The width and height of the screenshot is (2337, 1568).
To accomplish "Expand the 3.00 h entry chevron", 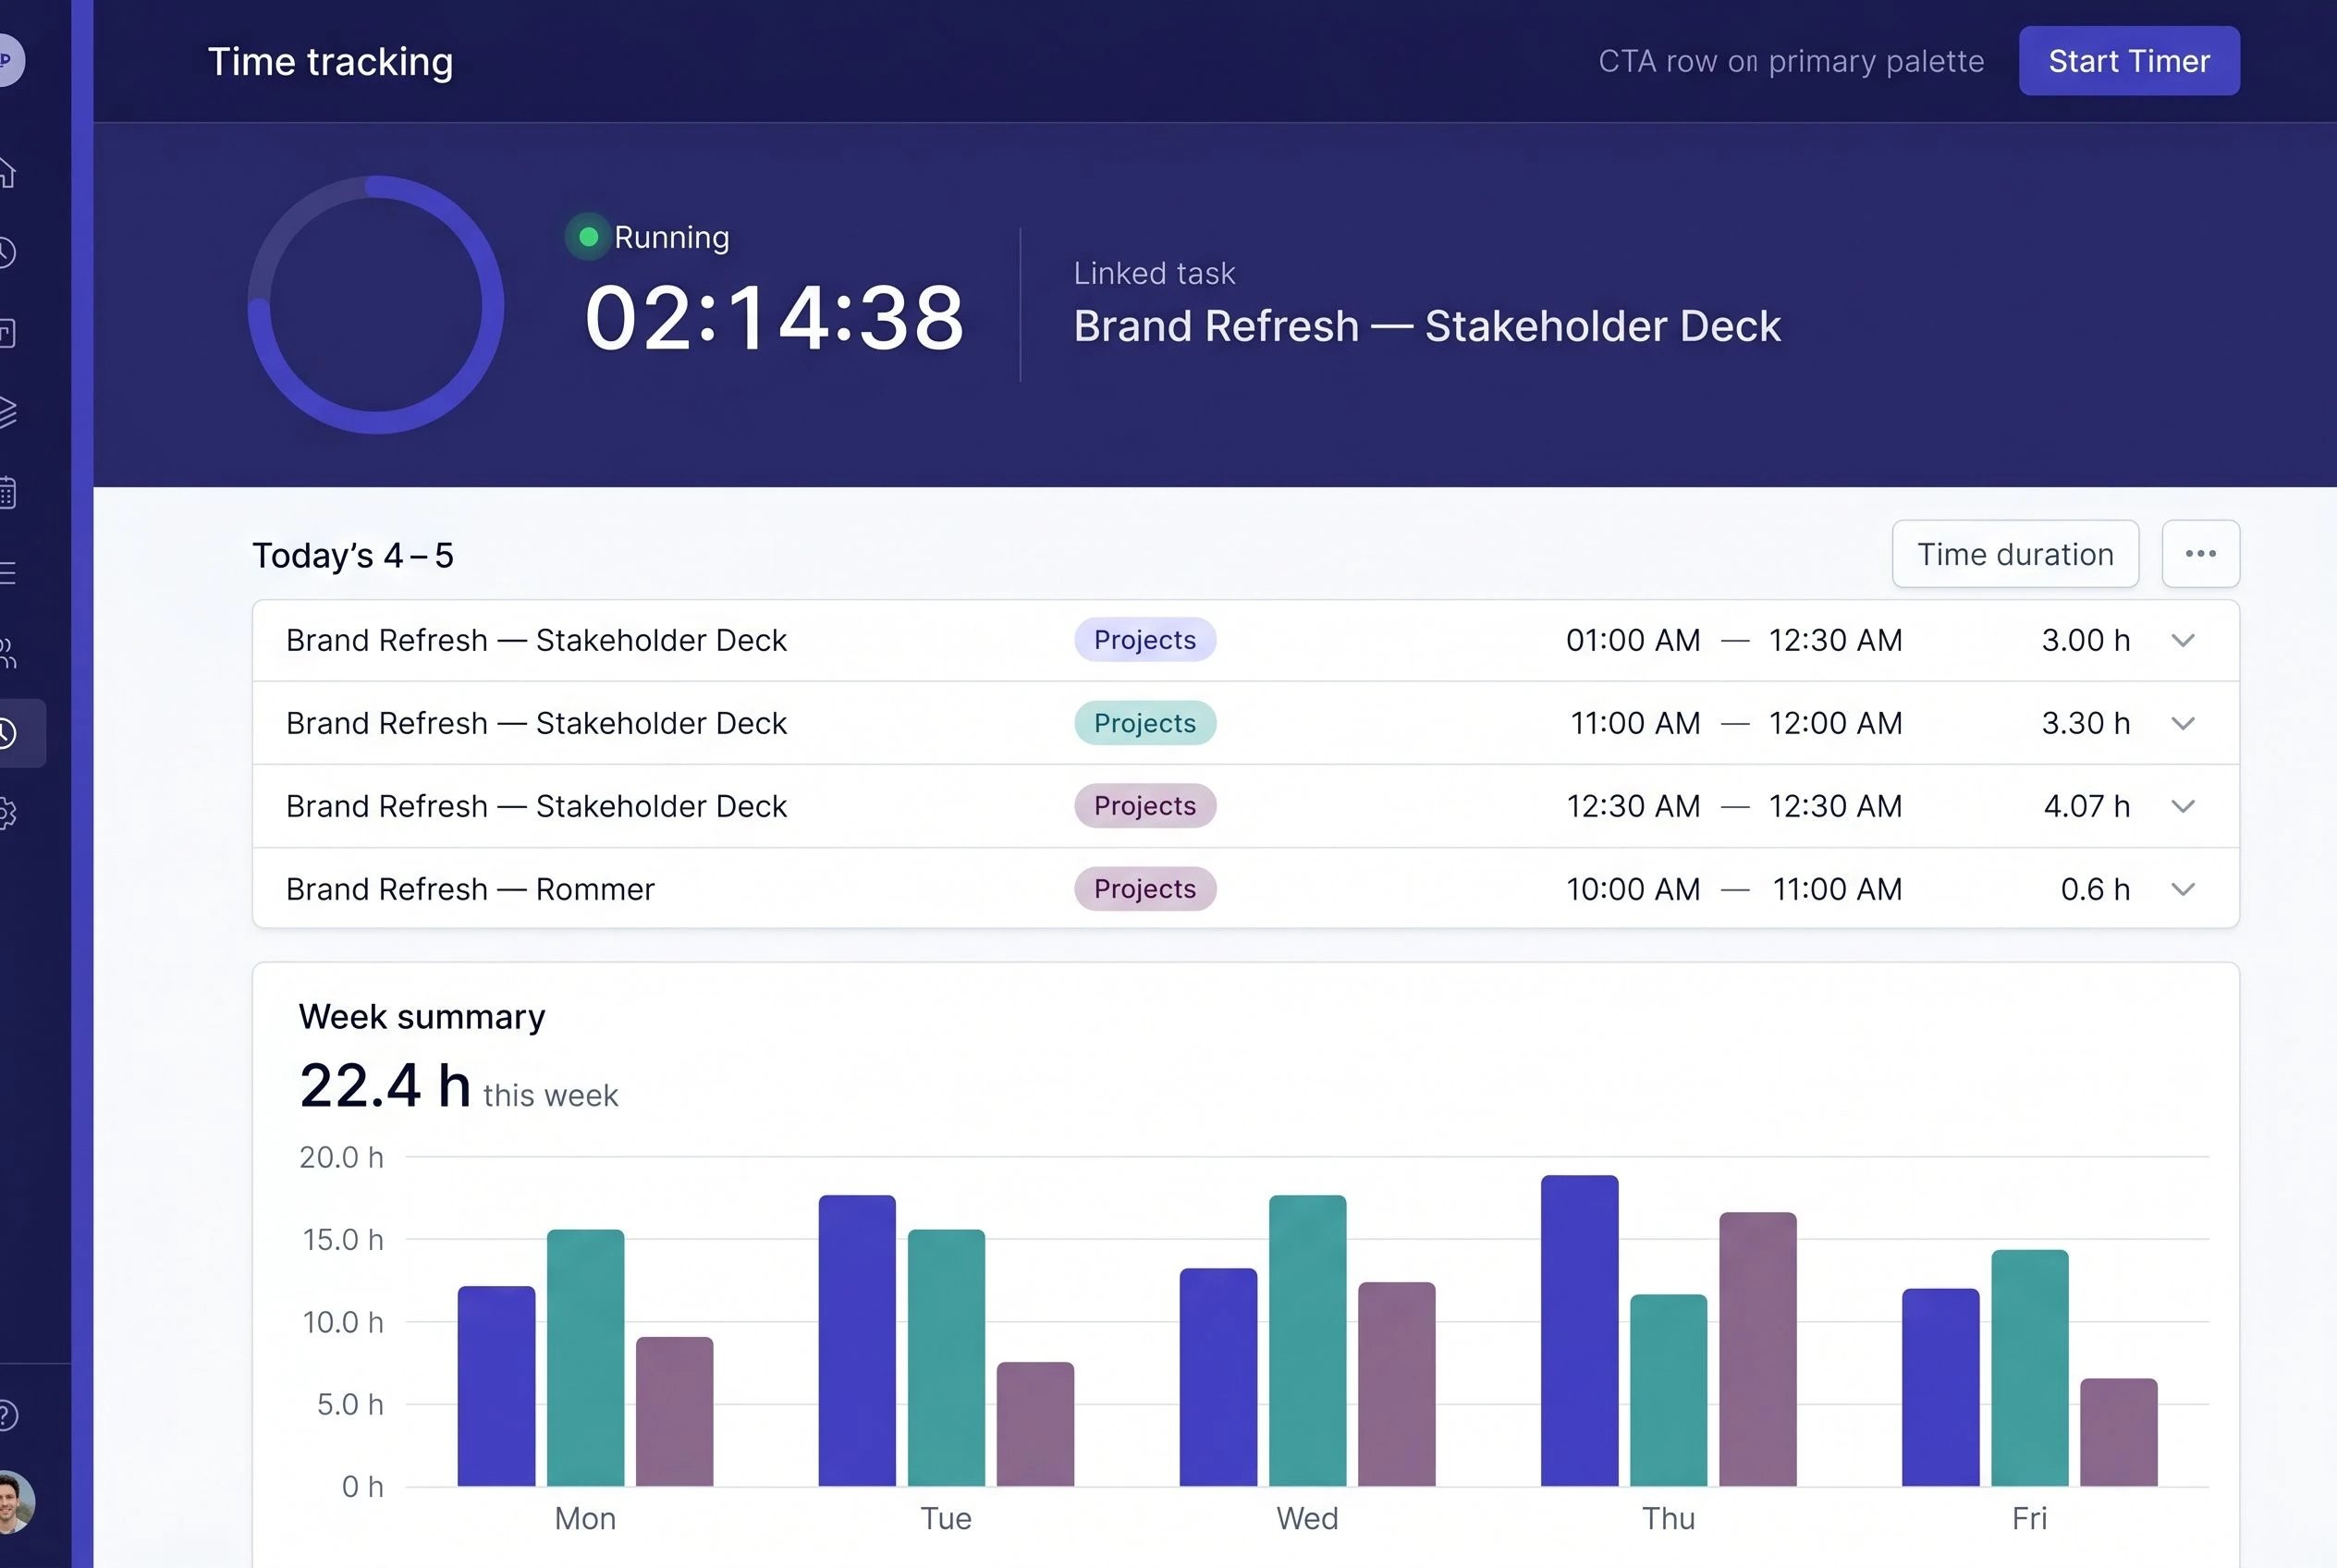I will pos(2183,640).
